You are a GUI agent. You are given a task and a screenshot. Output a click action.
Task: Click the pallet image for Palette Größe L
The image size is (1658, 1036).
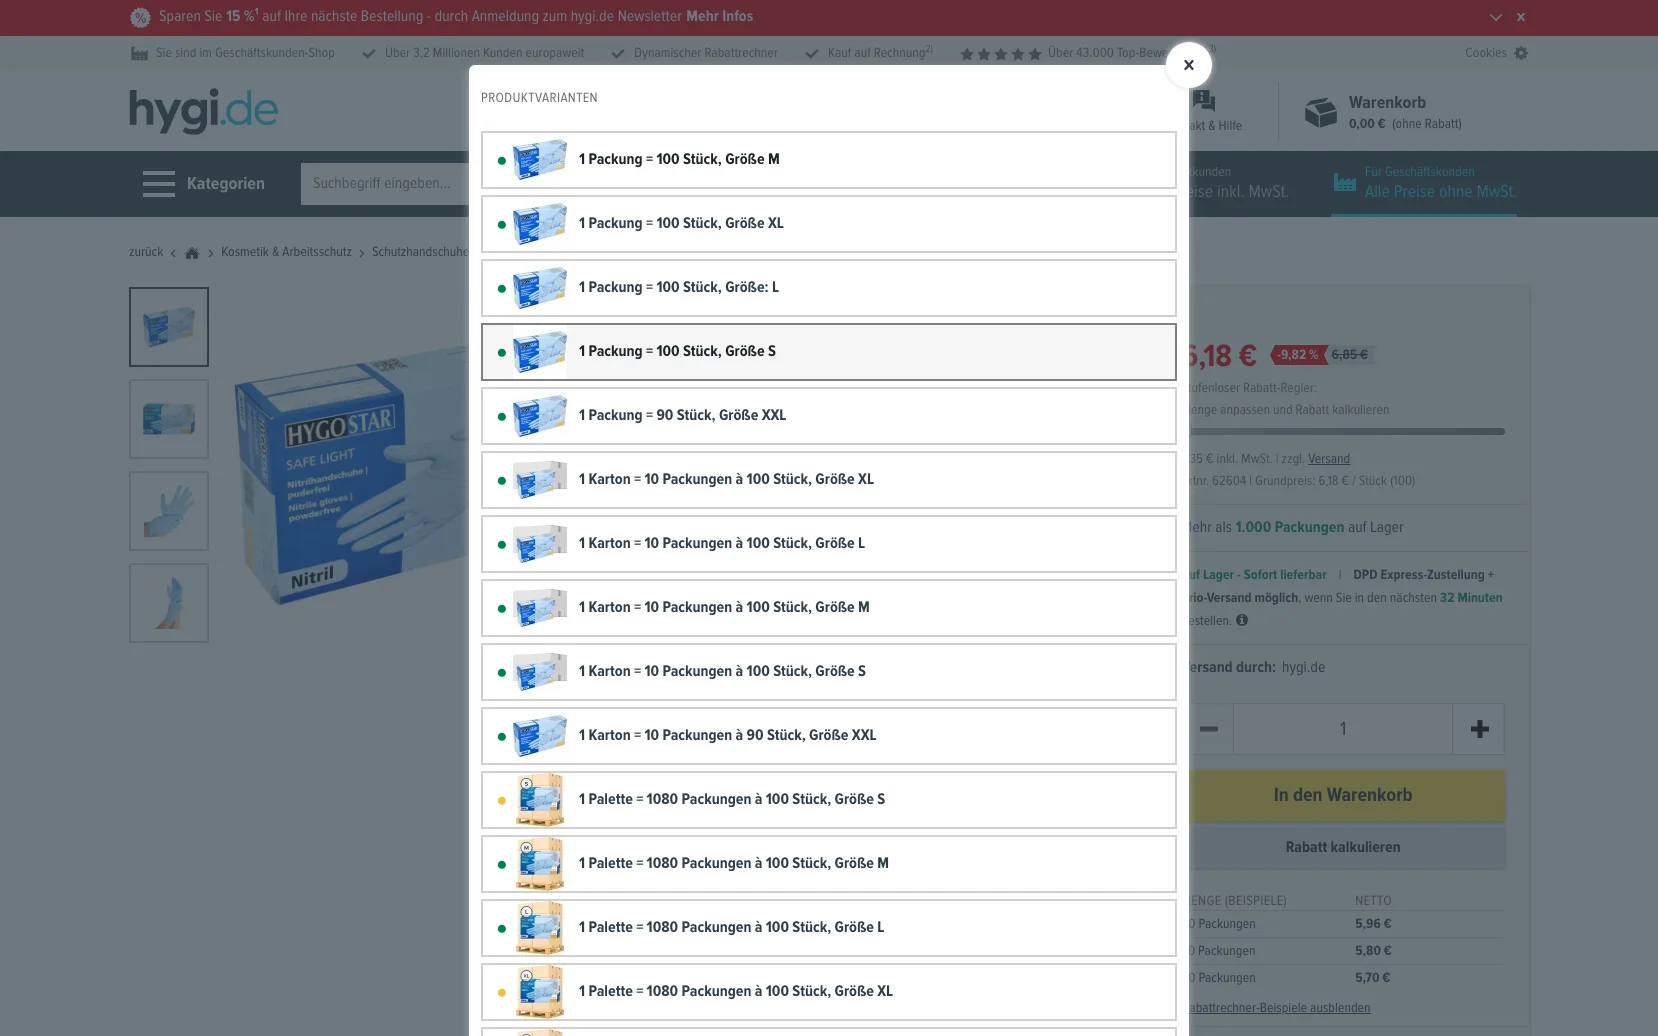[x=540, y=928]
